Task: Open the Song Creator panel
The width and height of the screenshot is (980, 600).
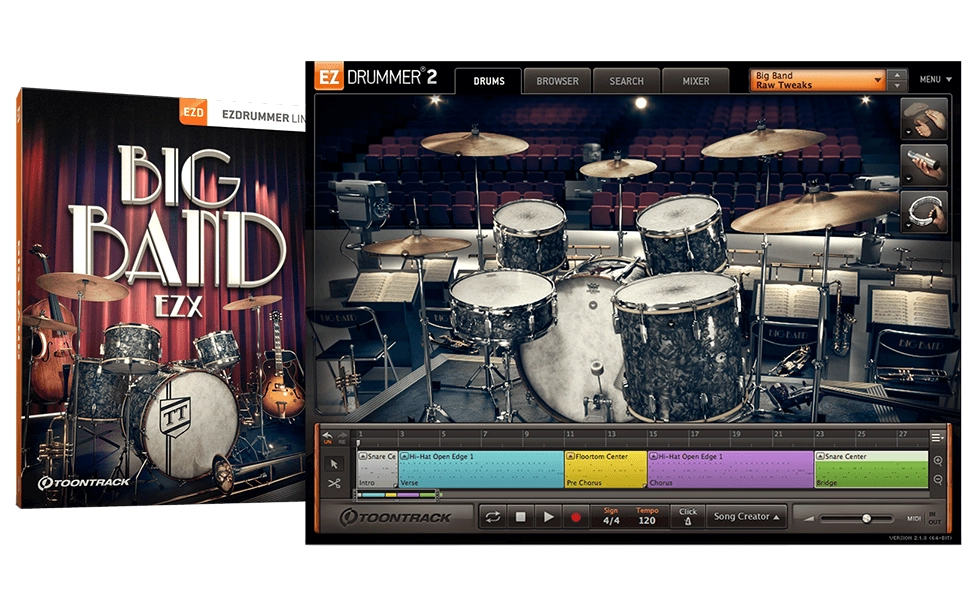Action: click(746, 516)
